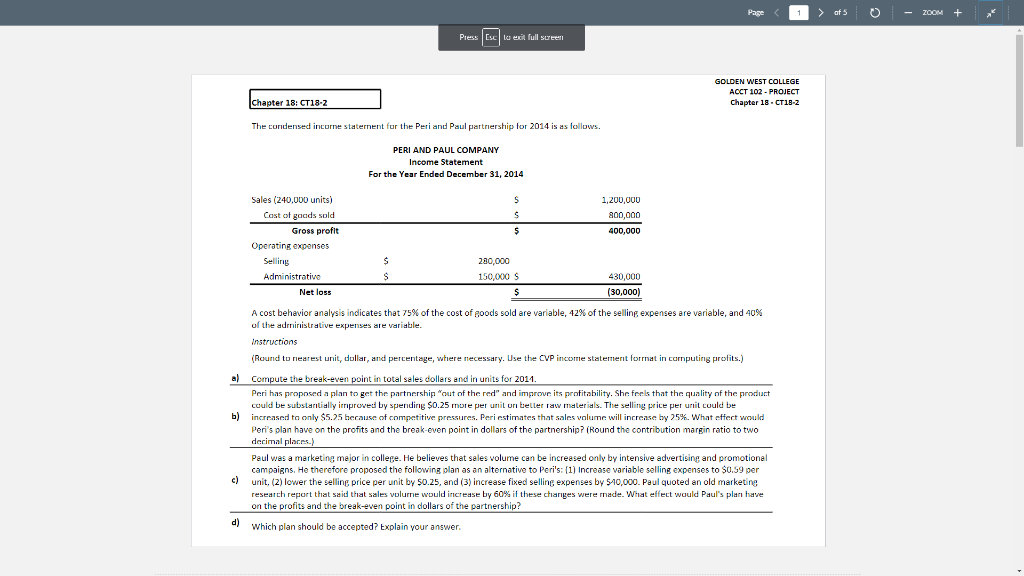
Task: Click the 150,000 administrative value
Action: [x=494, y=277]
